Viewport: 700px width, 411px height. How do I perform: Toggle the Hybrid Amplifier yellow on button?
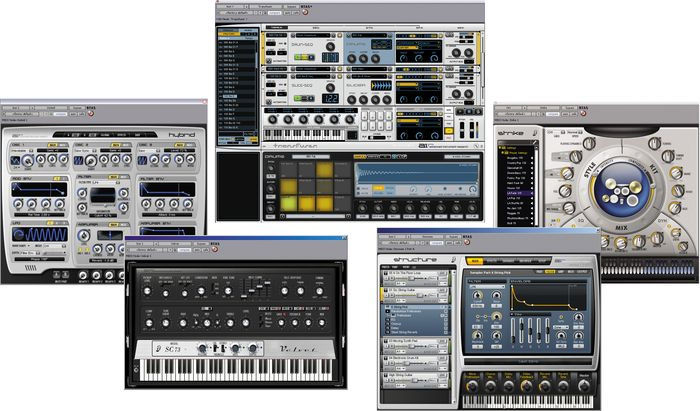113,225
